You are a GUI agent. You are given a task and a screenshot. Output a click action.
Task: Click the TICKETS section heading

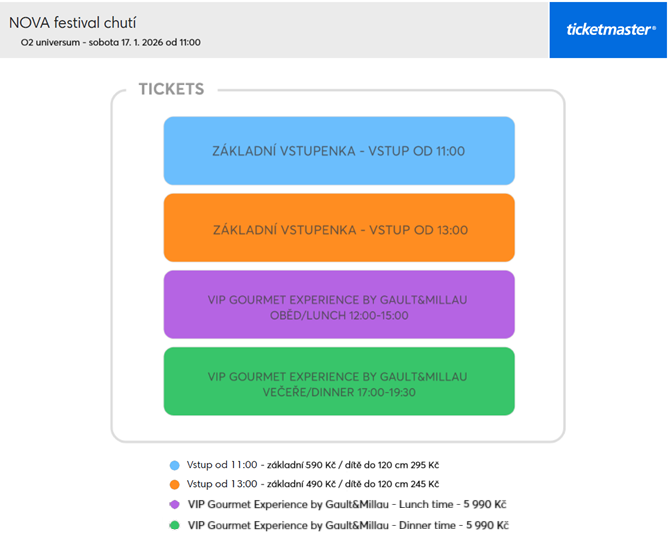(171, 89)
